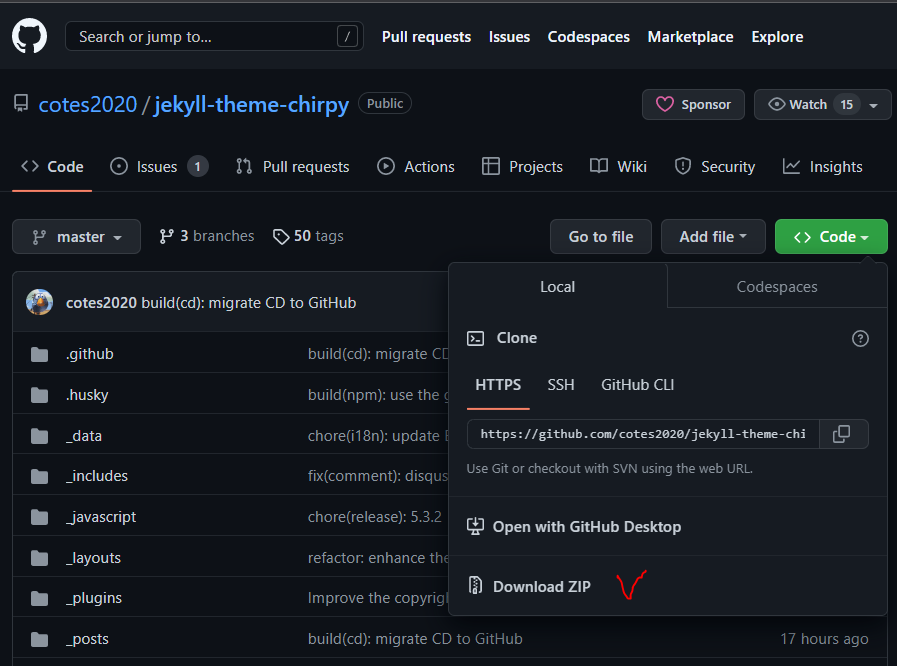
Task: Click the Security shield icon
Action: 682,166
